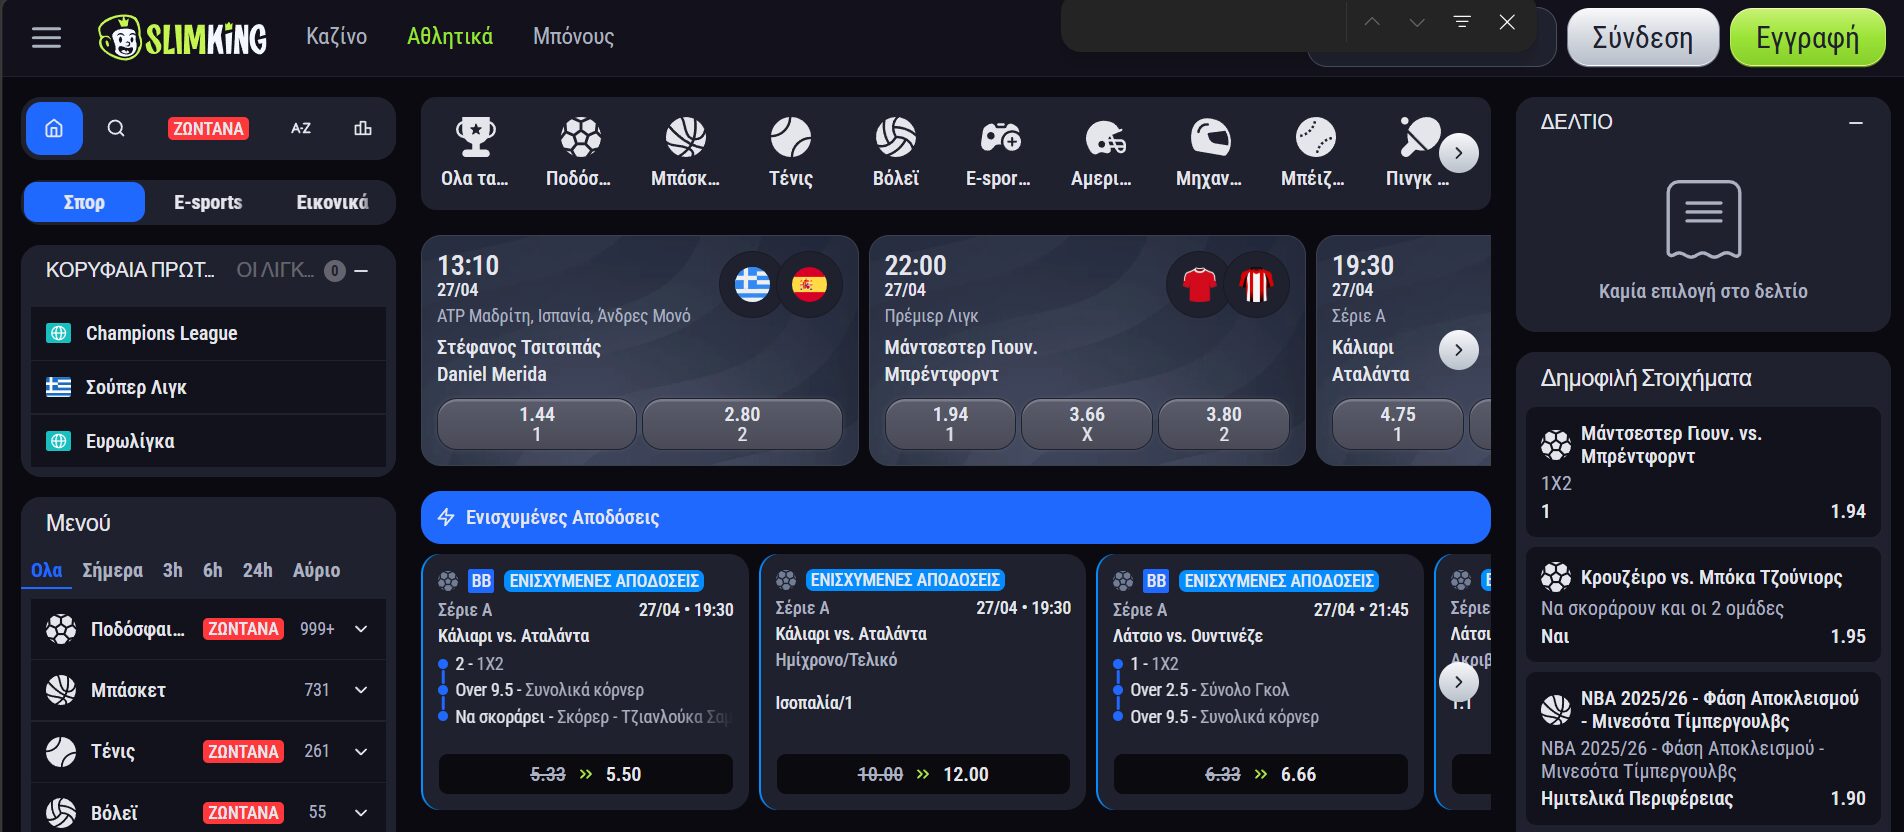Expand the Μπάσκετ menu row

(361, 690)
